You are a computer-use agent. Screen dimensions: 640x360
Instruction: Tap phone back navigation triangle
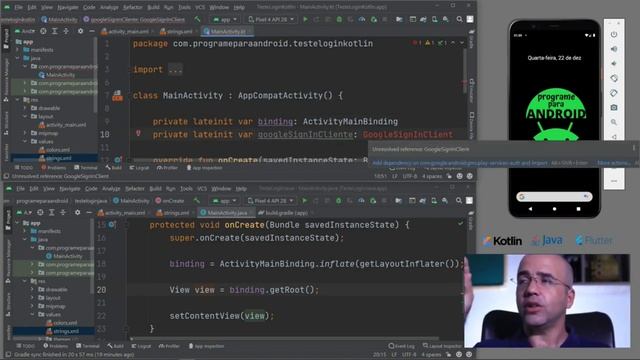click(530, 209)
